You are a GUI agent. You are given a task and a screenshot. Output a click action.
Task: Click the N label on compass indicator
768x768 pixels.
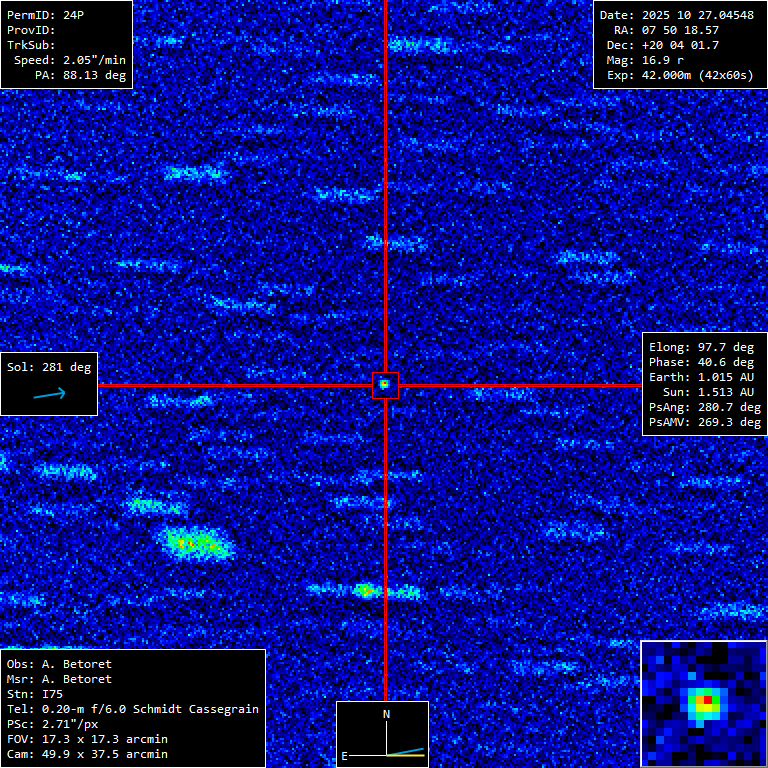[387, 714]
